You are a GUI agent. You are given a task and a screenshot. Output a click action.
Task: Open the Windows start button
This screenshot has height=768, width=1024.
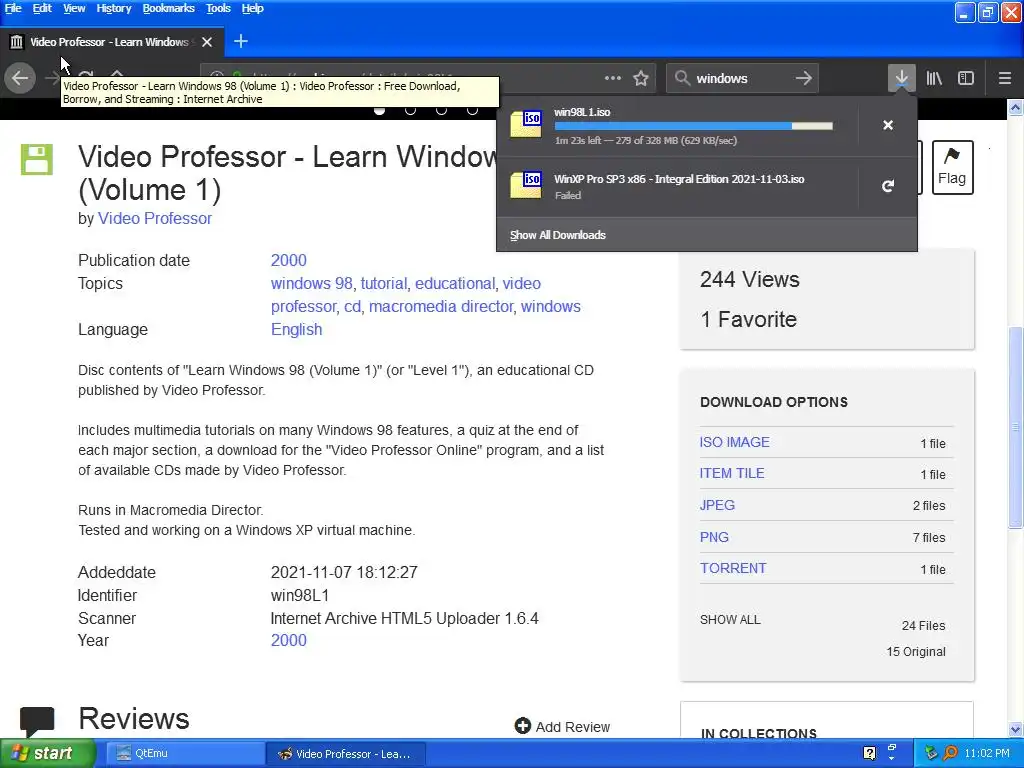[48, 753]
